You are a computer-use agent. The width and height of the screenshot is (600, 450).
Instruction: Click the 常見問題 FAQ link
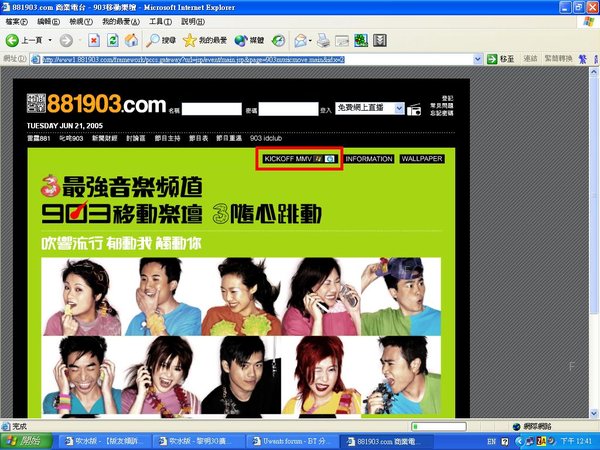coord(442,106)
